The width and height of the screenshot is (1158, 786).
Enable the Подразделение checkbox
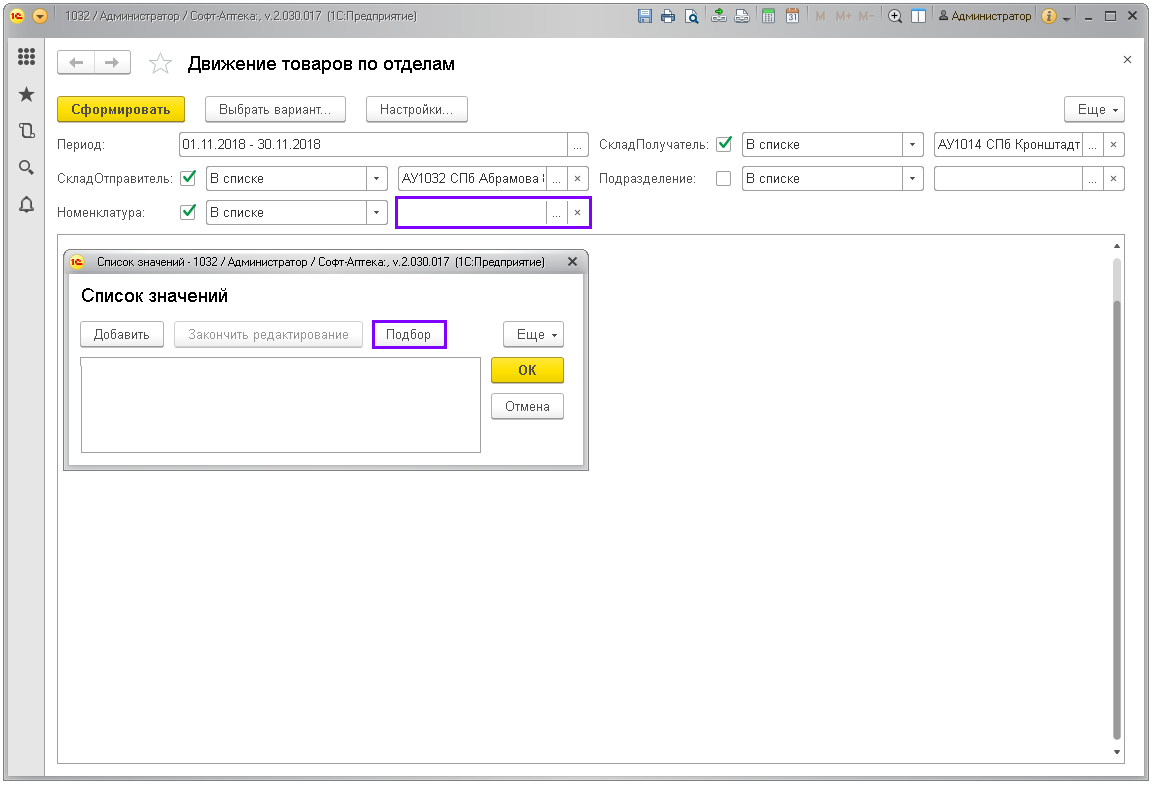click(x=724, y=178)
